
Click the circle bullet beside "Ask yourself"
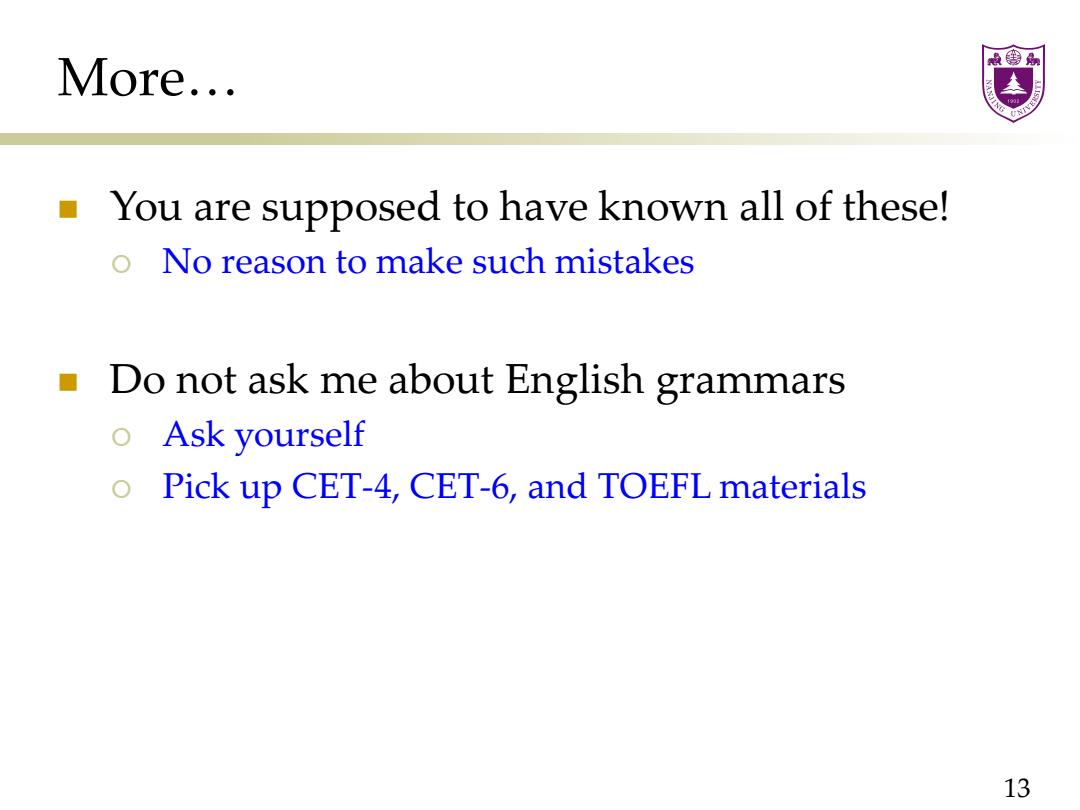click(121, 437)
